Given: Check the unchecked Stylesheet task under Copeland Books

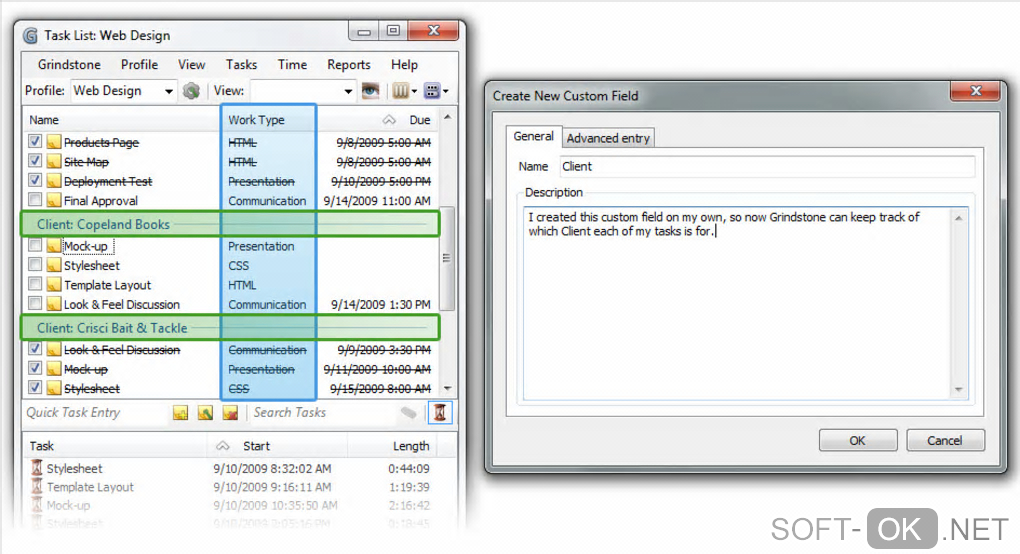Looking at the screenshot, I should click(x=35, y=264).
